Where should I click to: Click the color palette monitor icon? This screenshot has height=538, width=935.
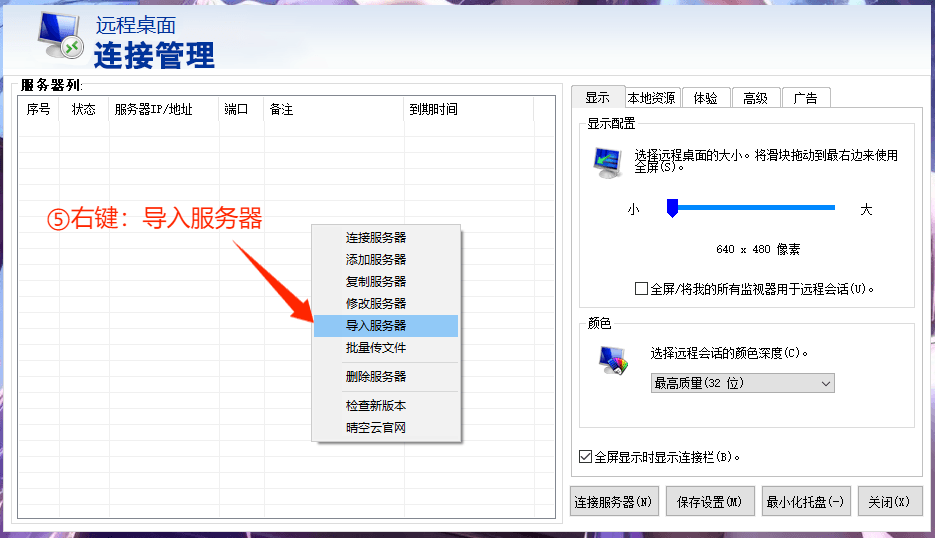click(611, 361)
